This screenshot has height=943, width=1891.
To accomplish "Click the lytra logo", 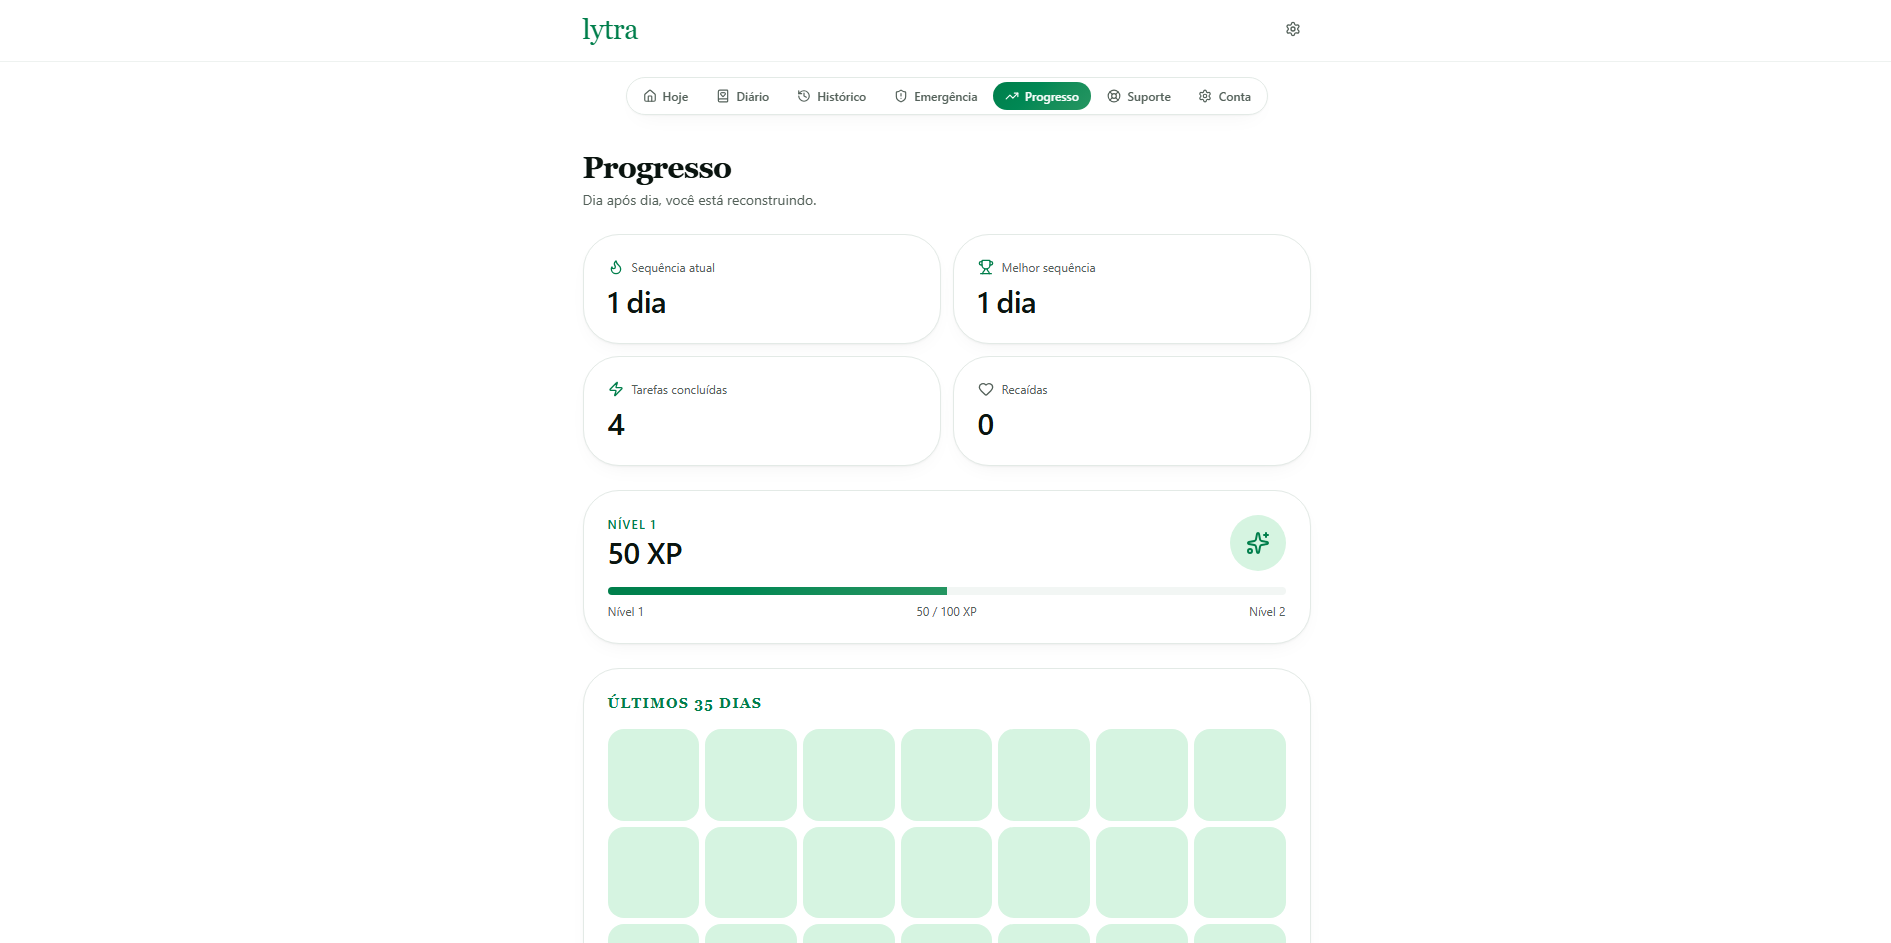I will pyautogui.click(x=610, y=30).
